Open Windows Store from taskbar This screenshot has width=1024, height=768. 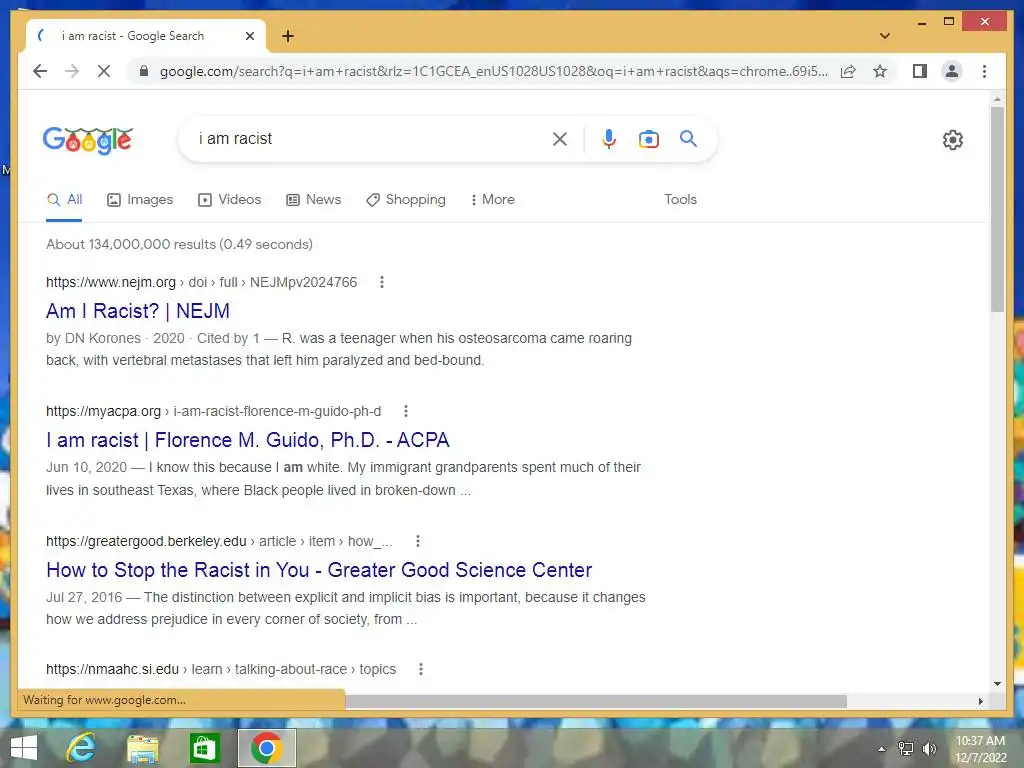pos(204,748)
